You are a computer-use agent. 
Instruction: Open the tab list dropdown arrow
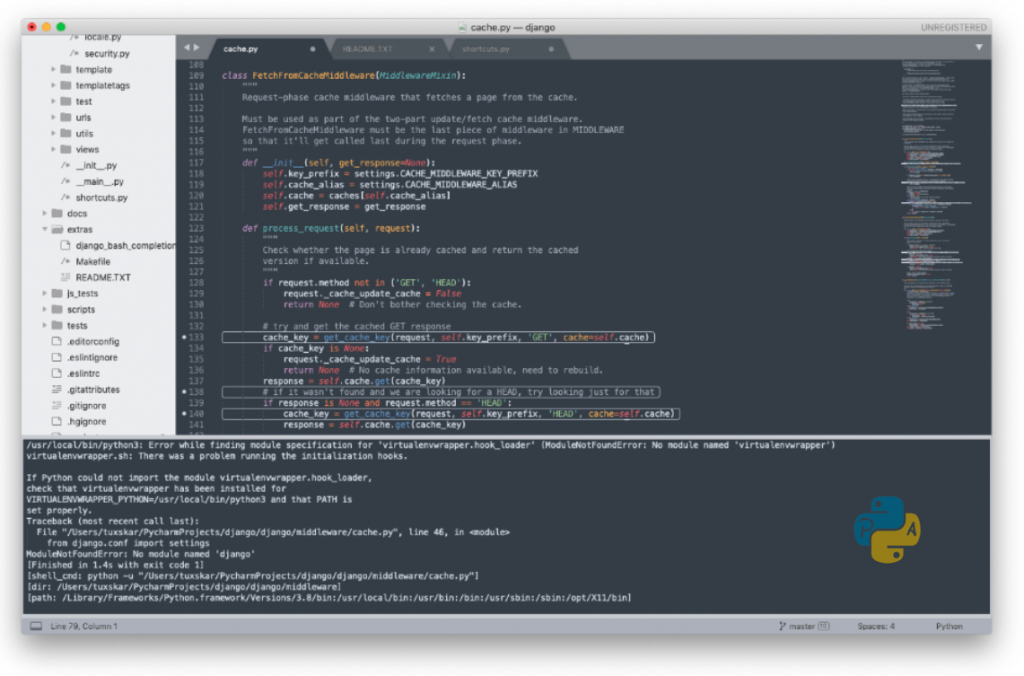[x=978, y=47]
